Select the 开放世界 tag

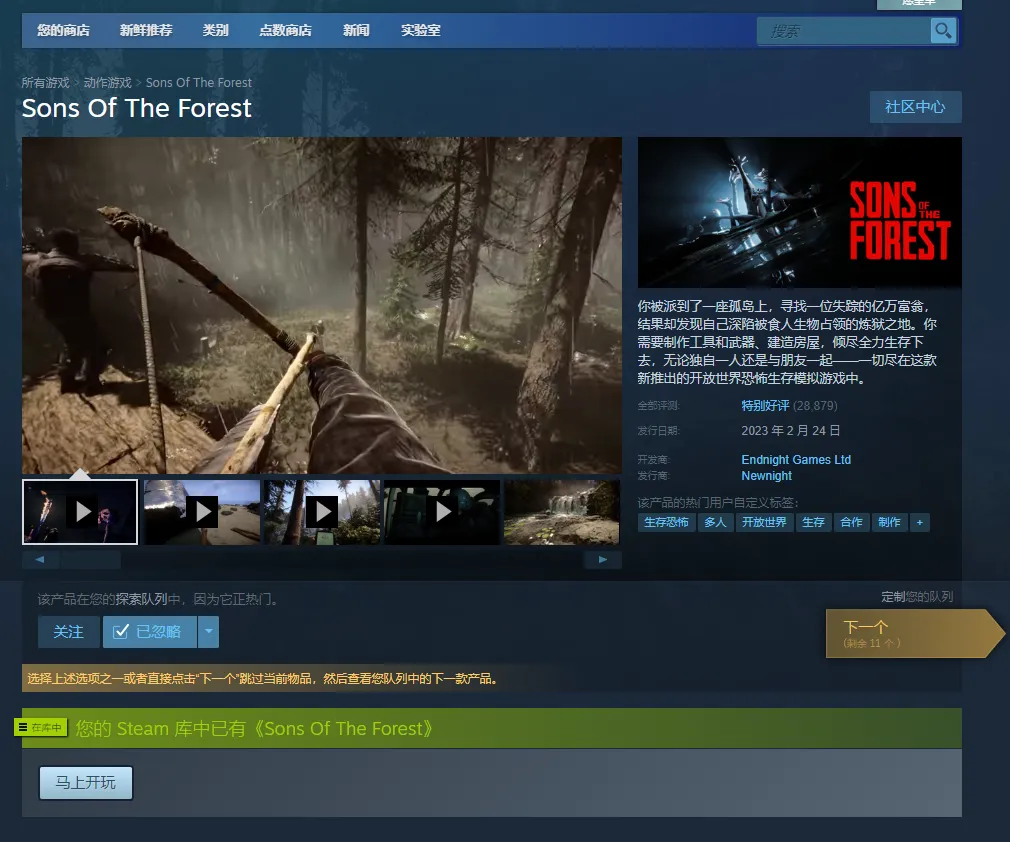[765, 522]
